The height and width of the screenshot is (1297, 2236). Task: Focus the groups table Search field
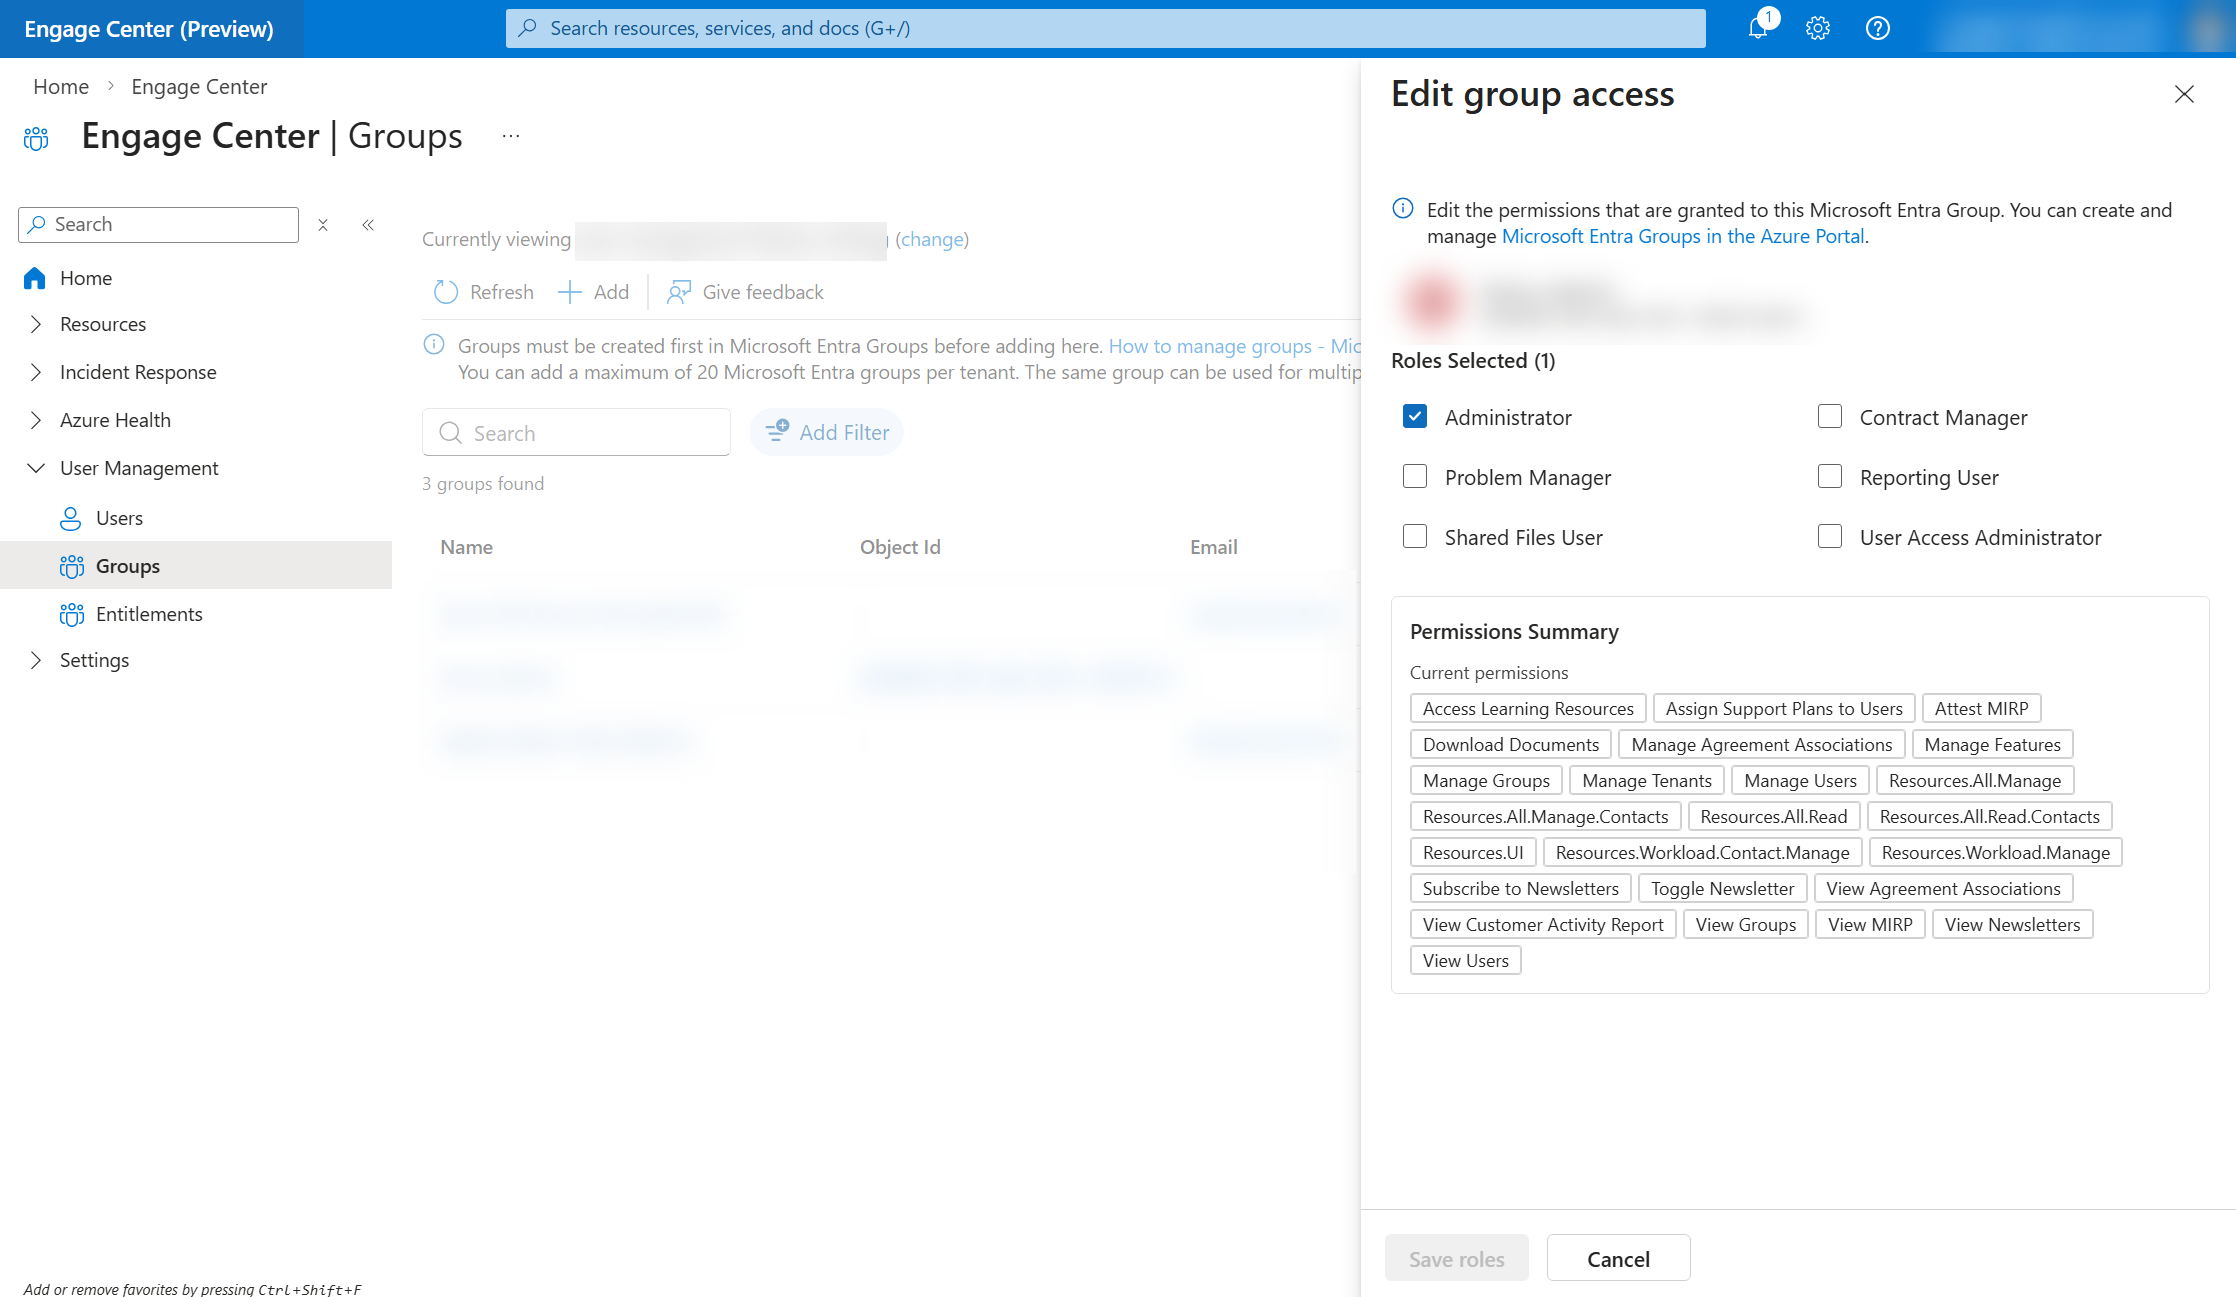pos(576,432)
